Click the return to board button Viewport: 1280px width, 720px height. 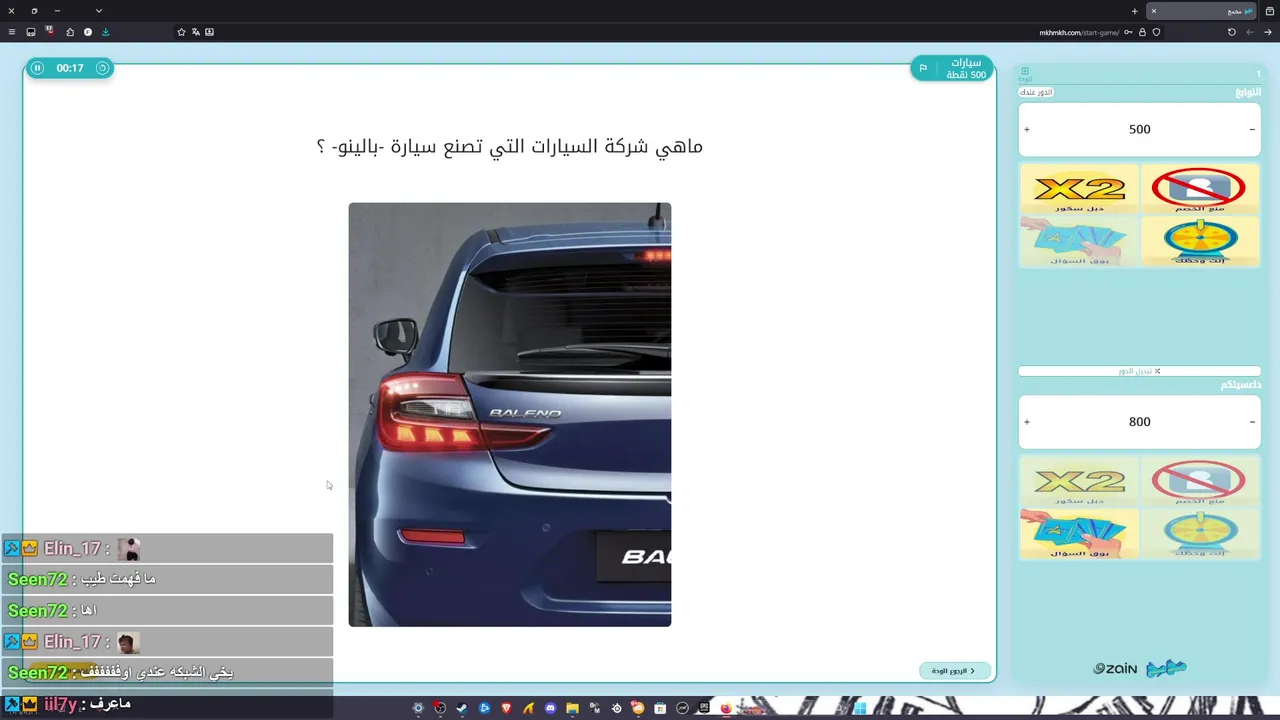tap(954, 671)
